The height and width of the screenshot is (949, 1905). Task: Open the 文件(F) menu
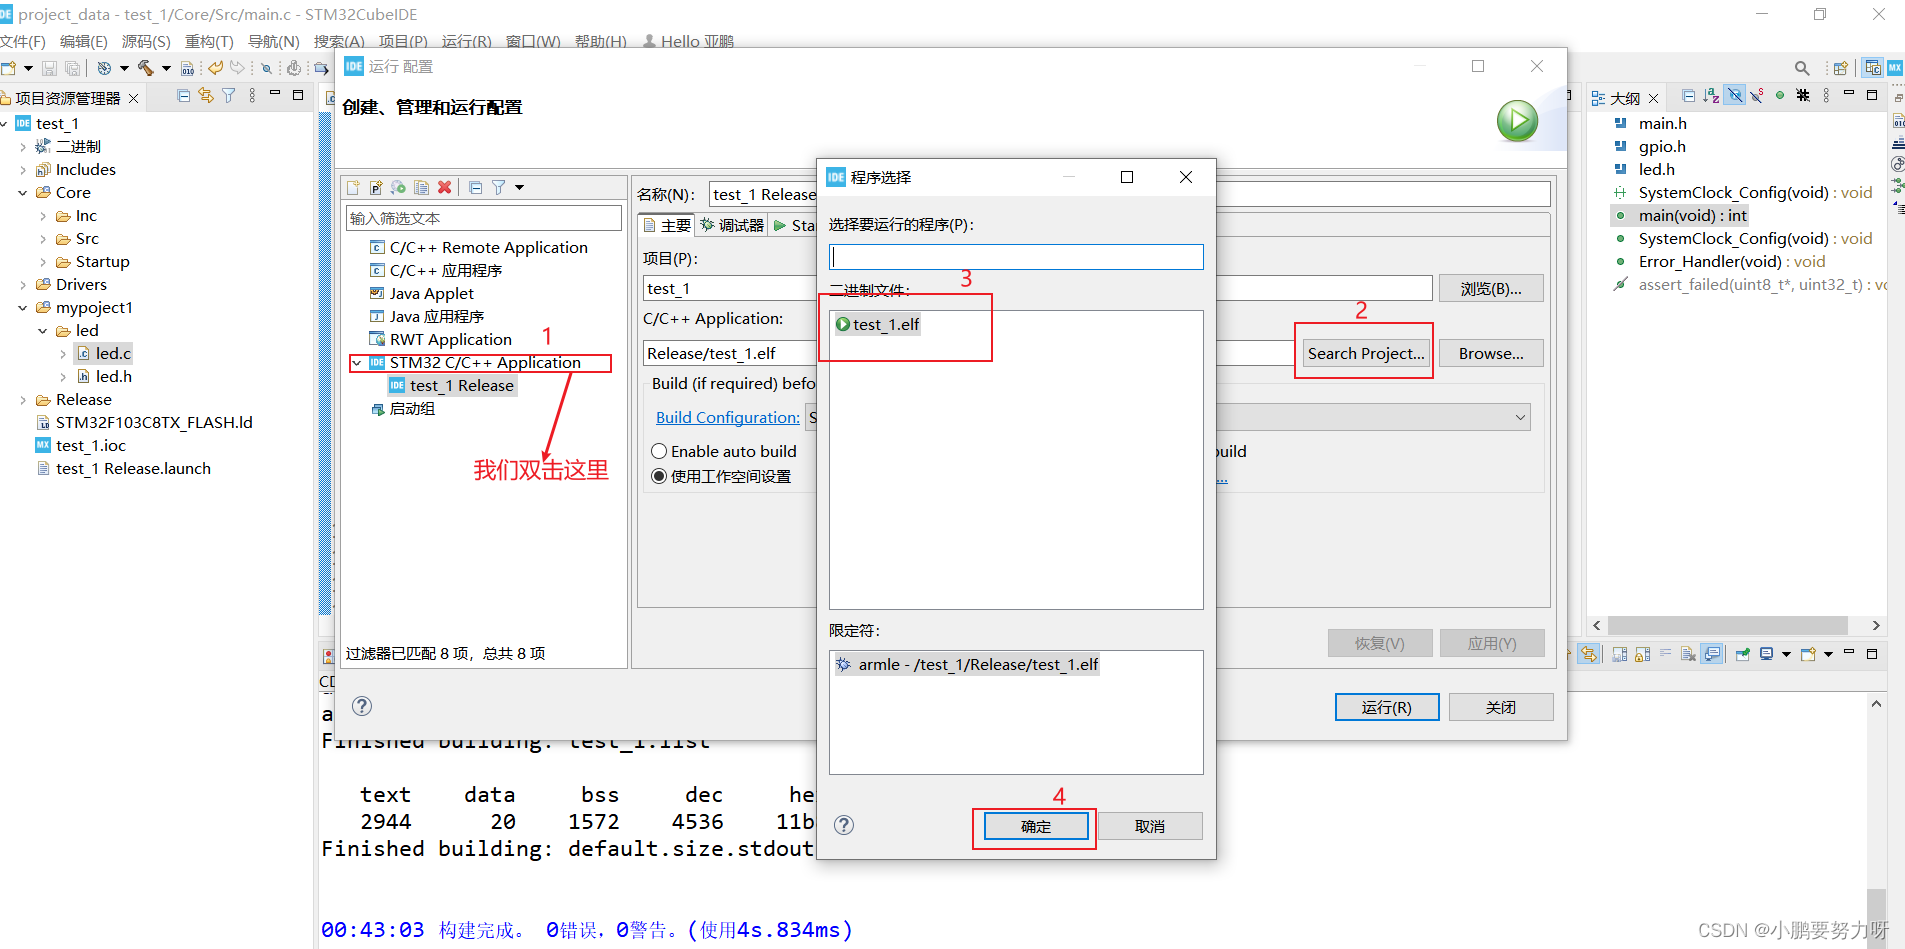[23, 41]
